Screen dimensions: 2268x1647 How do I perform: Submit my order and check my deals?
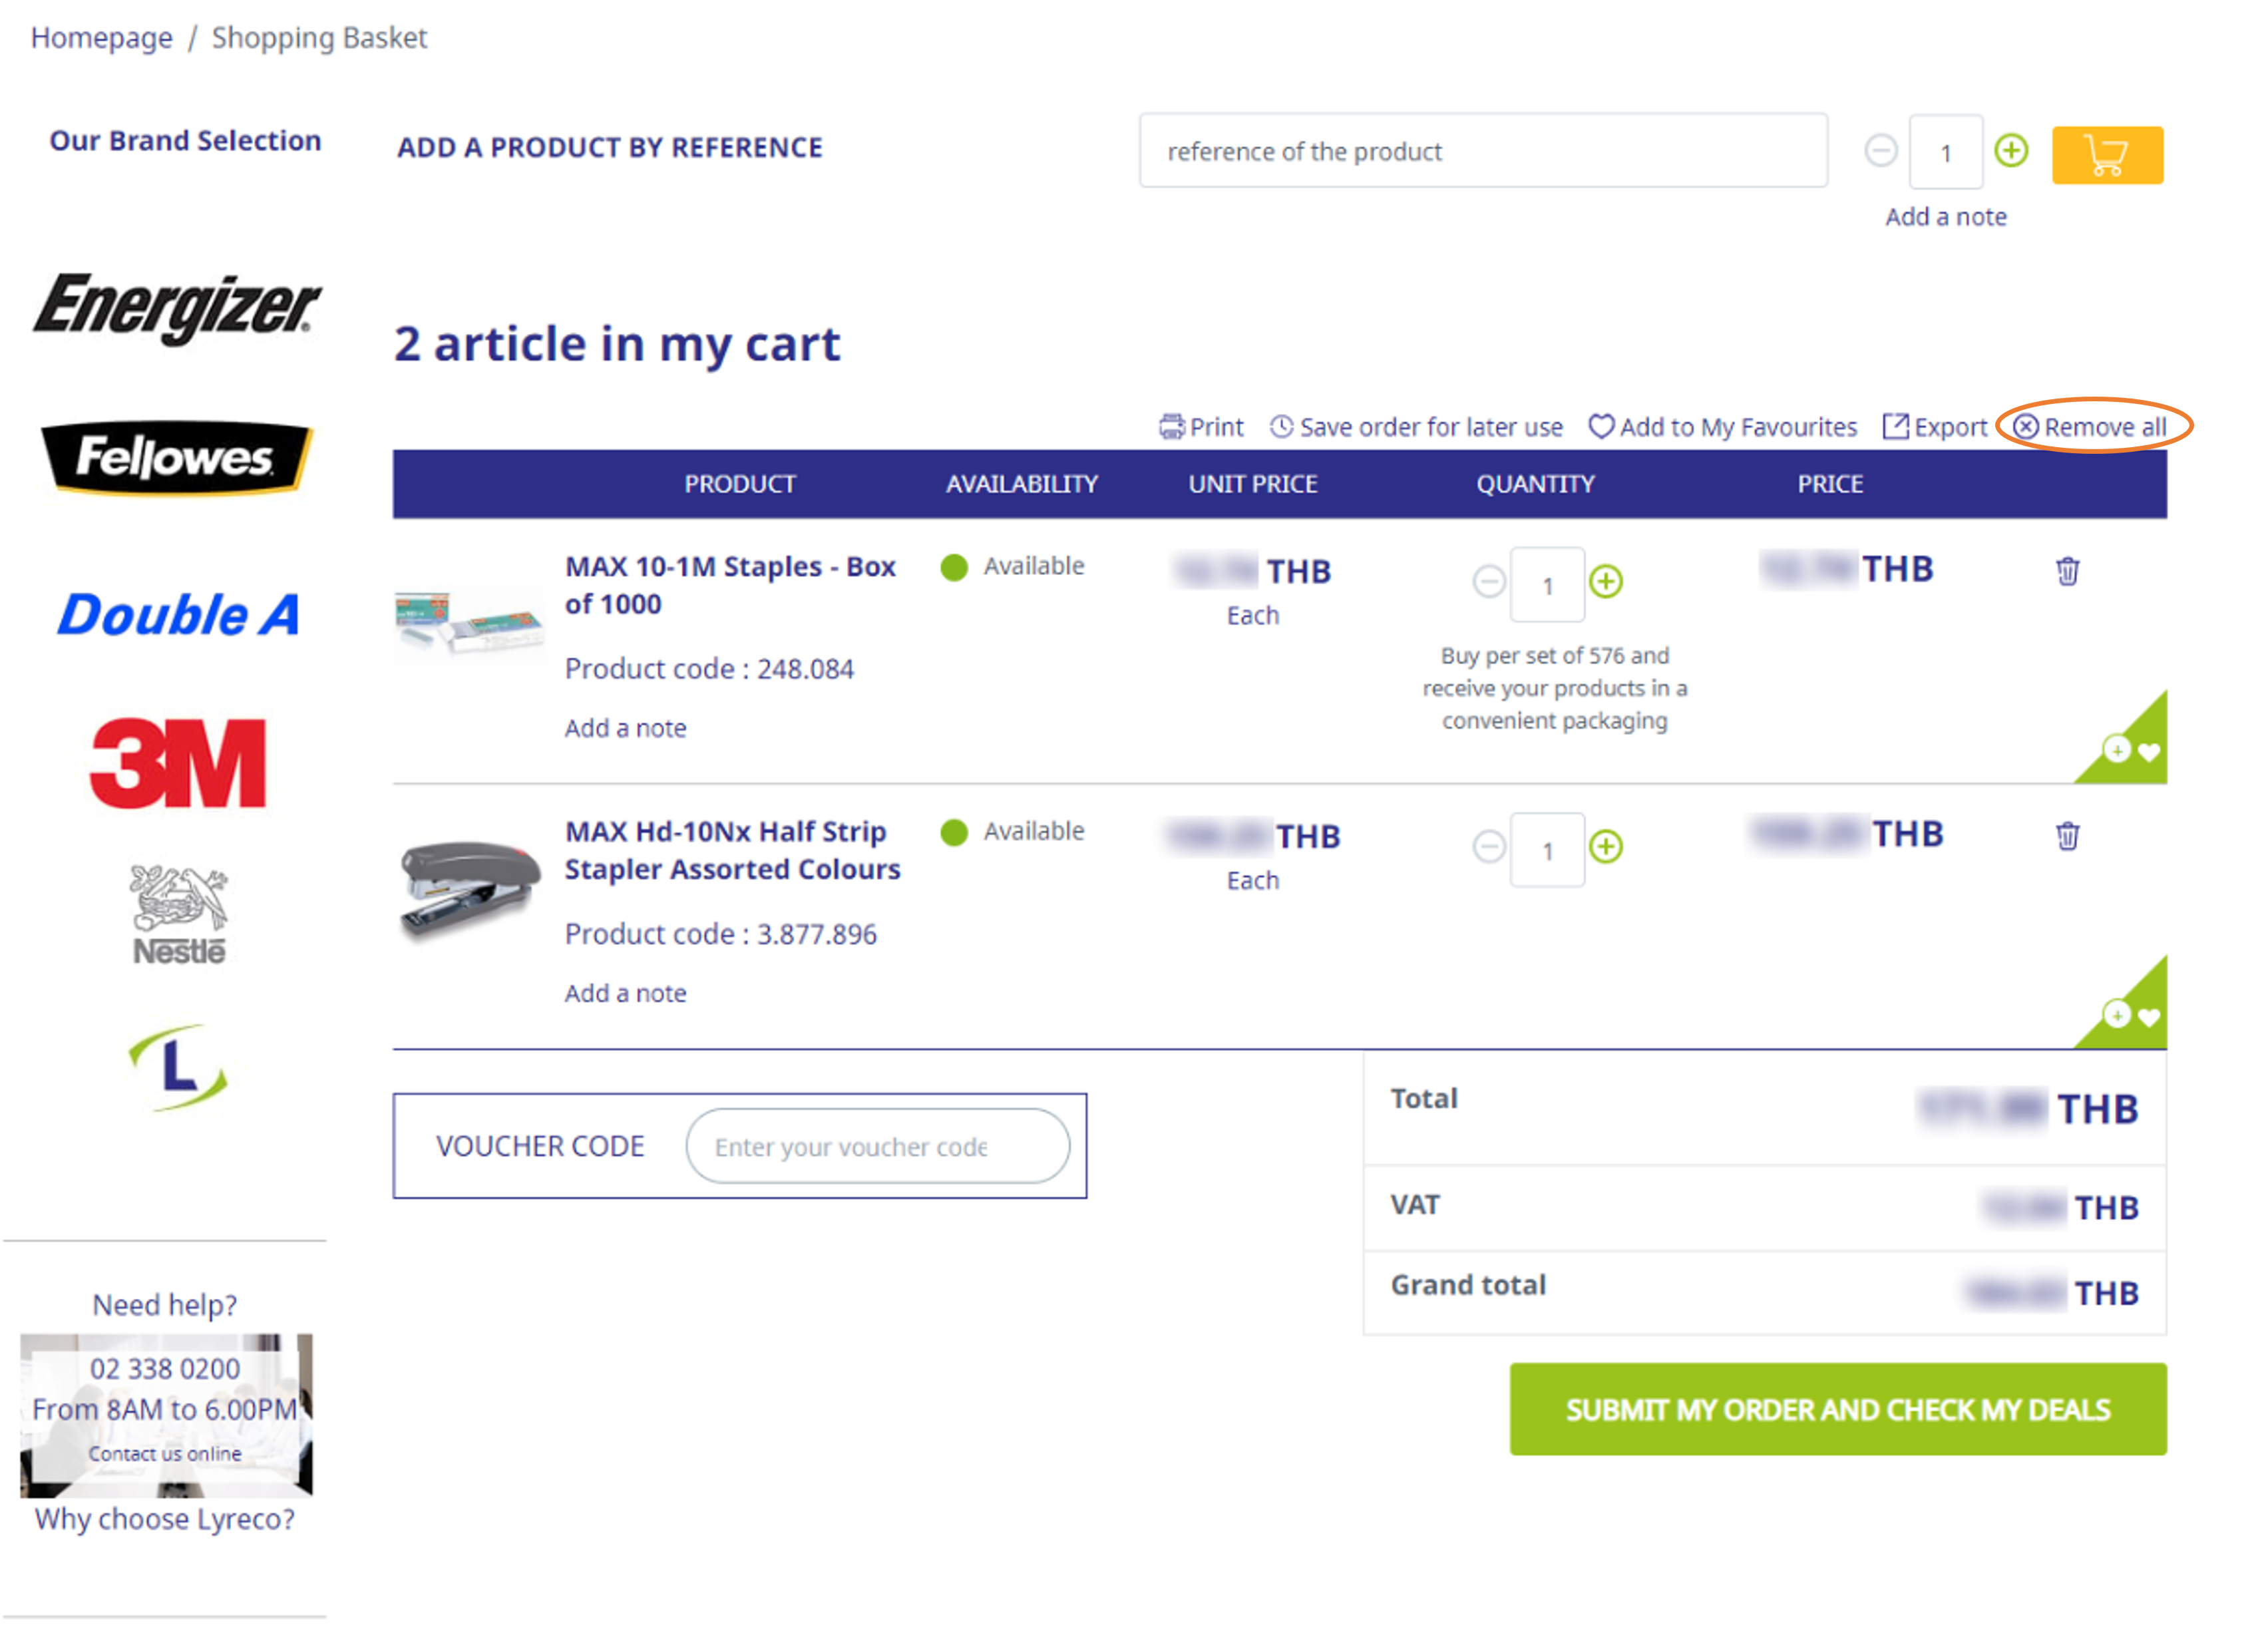1838,1409
